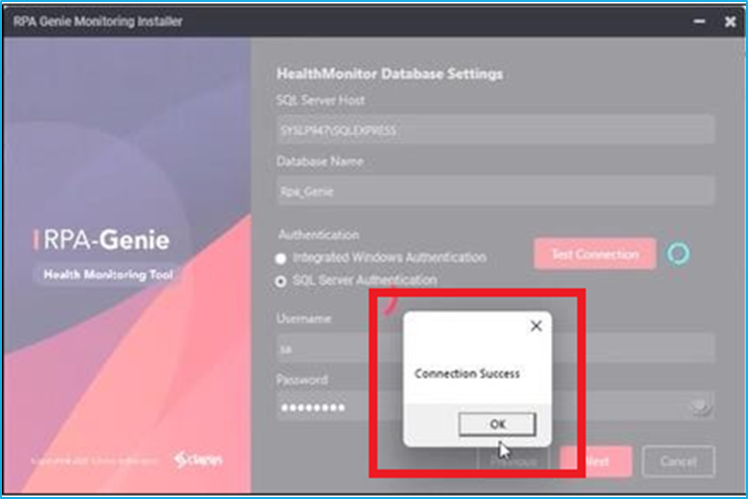Screen dimensions: 748x499
Task: Click the SQL Server Host field
Action: (x=495, y=129)
